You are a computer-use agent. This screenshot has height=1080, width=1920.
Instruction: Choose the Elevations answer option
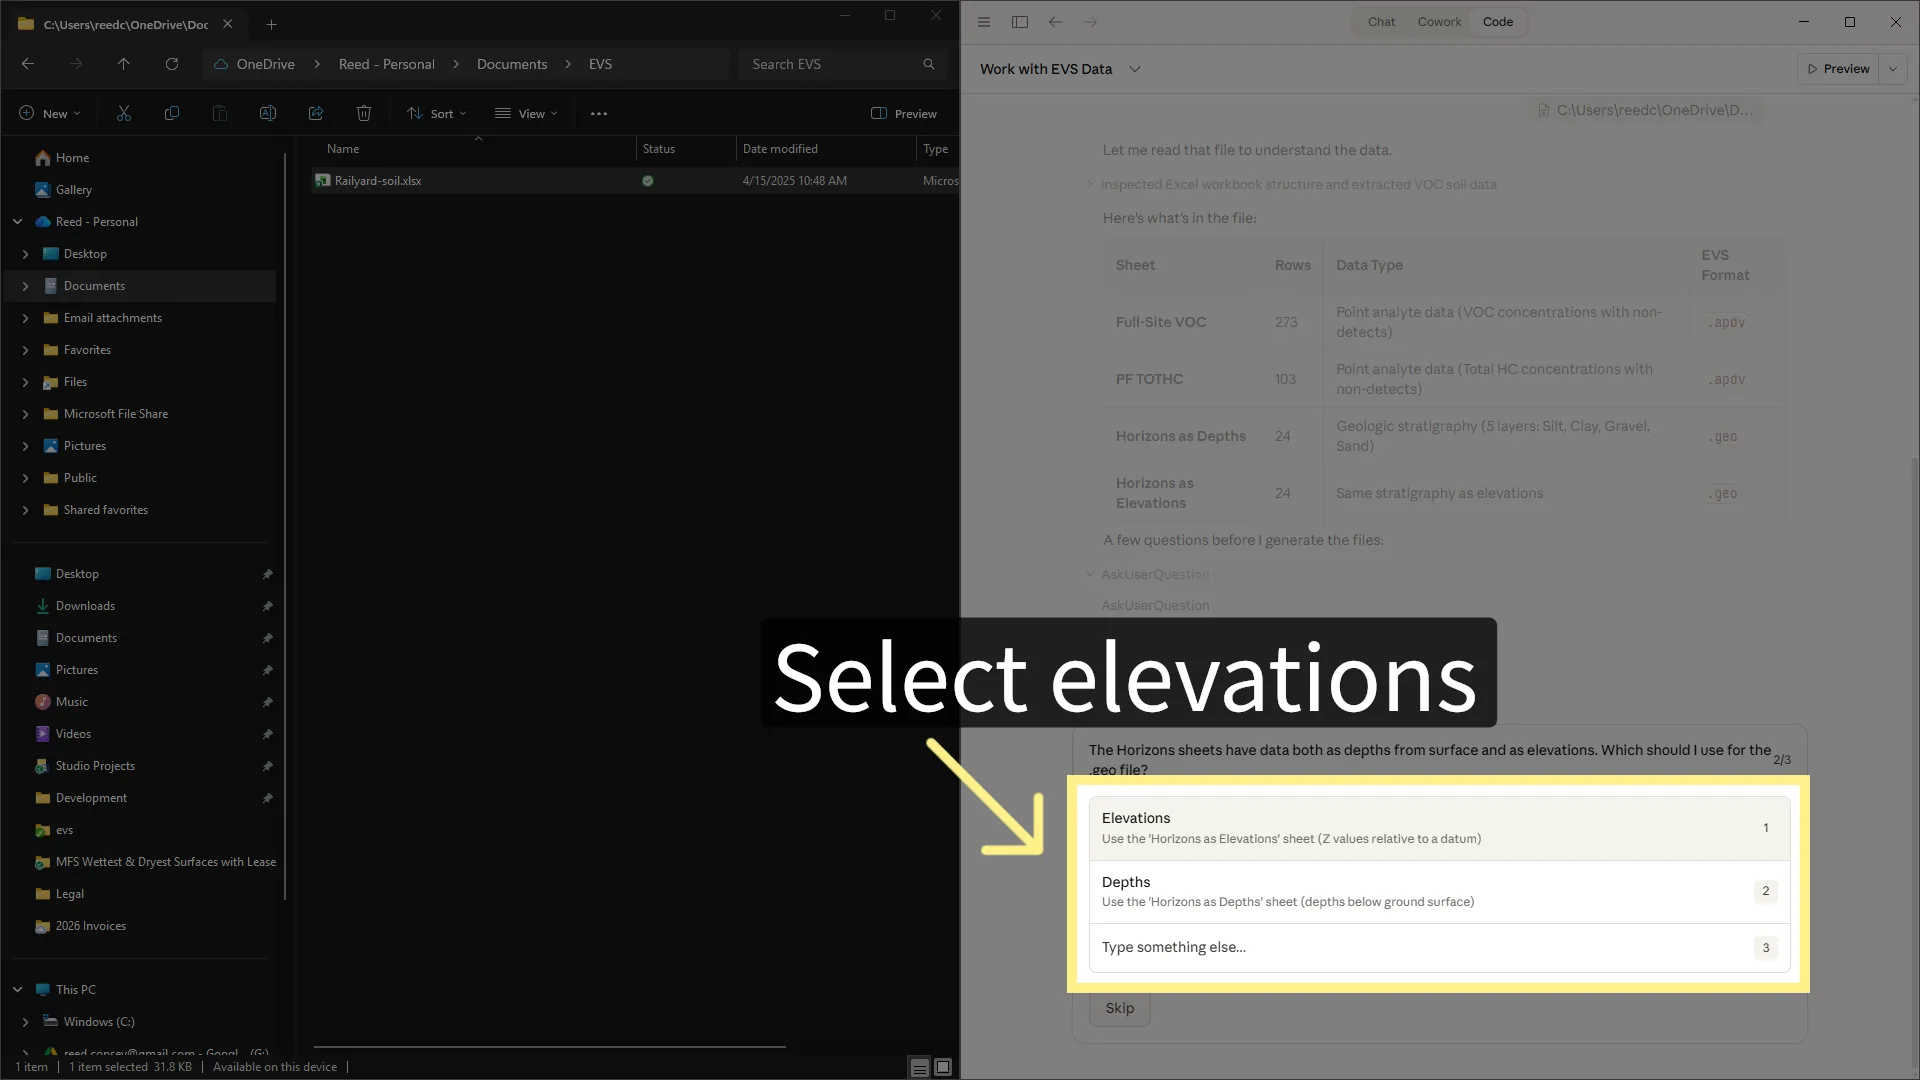tap(1439, 828)
